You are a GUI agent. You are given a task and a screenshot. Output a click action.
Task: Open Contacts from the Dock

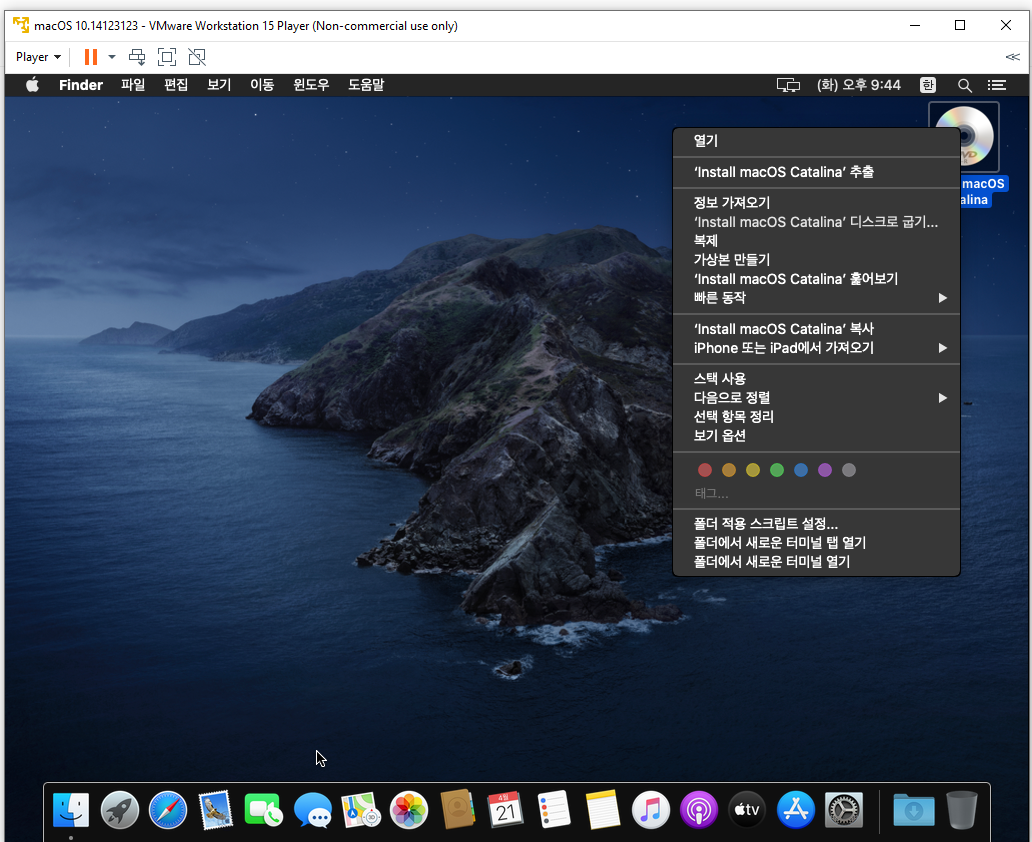[457, 810]
